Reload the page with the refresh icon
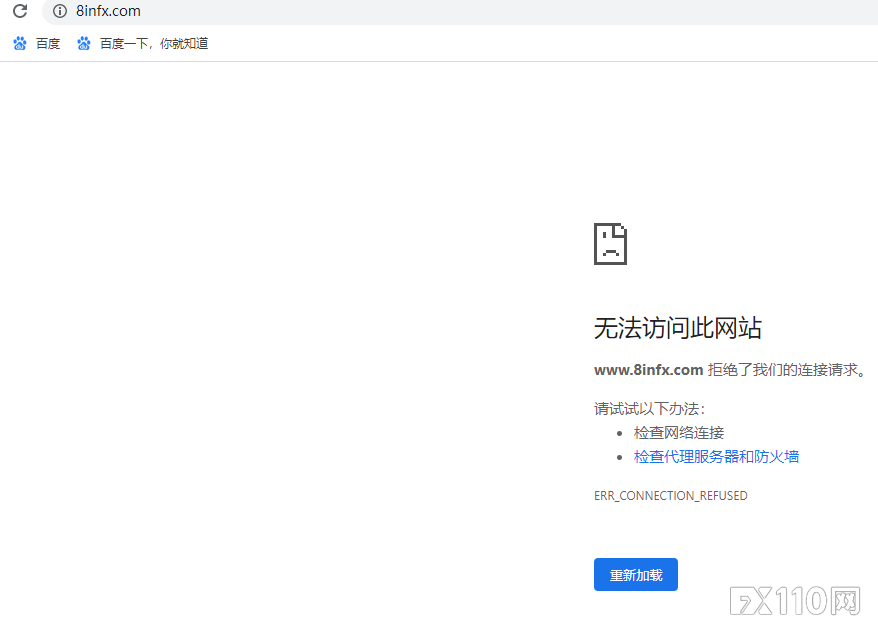Screen dimensions: 878x628 [x=20, y=11]
